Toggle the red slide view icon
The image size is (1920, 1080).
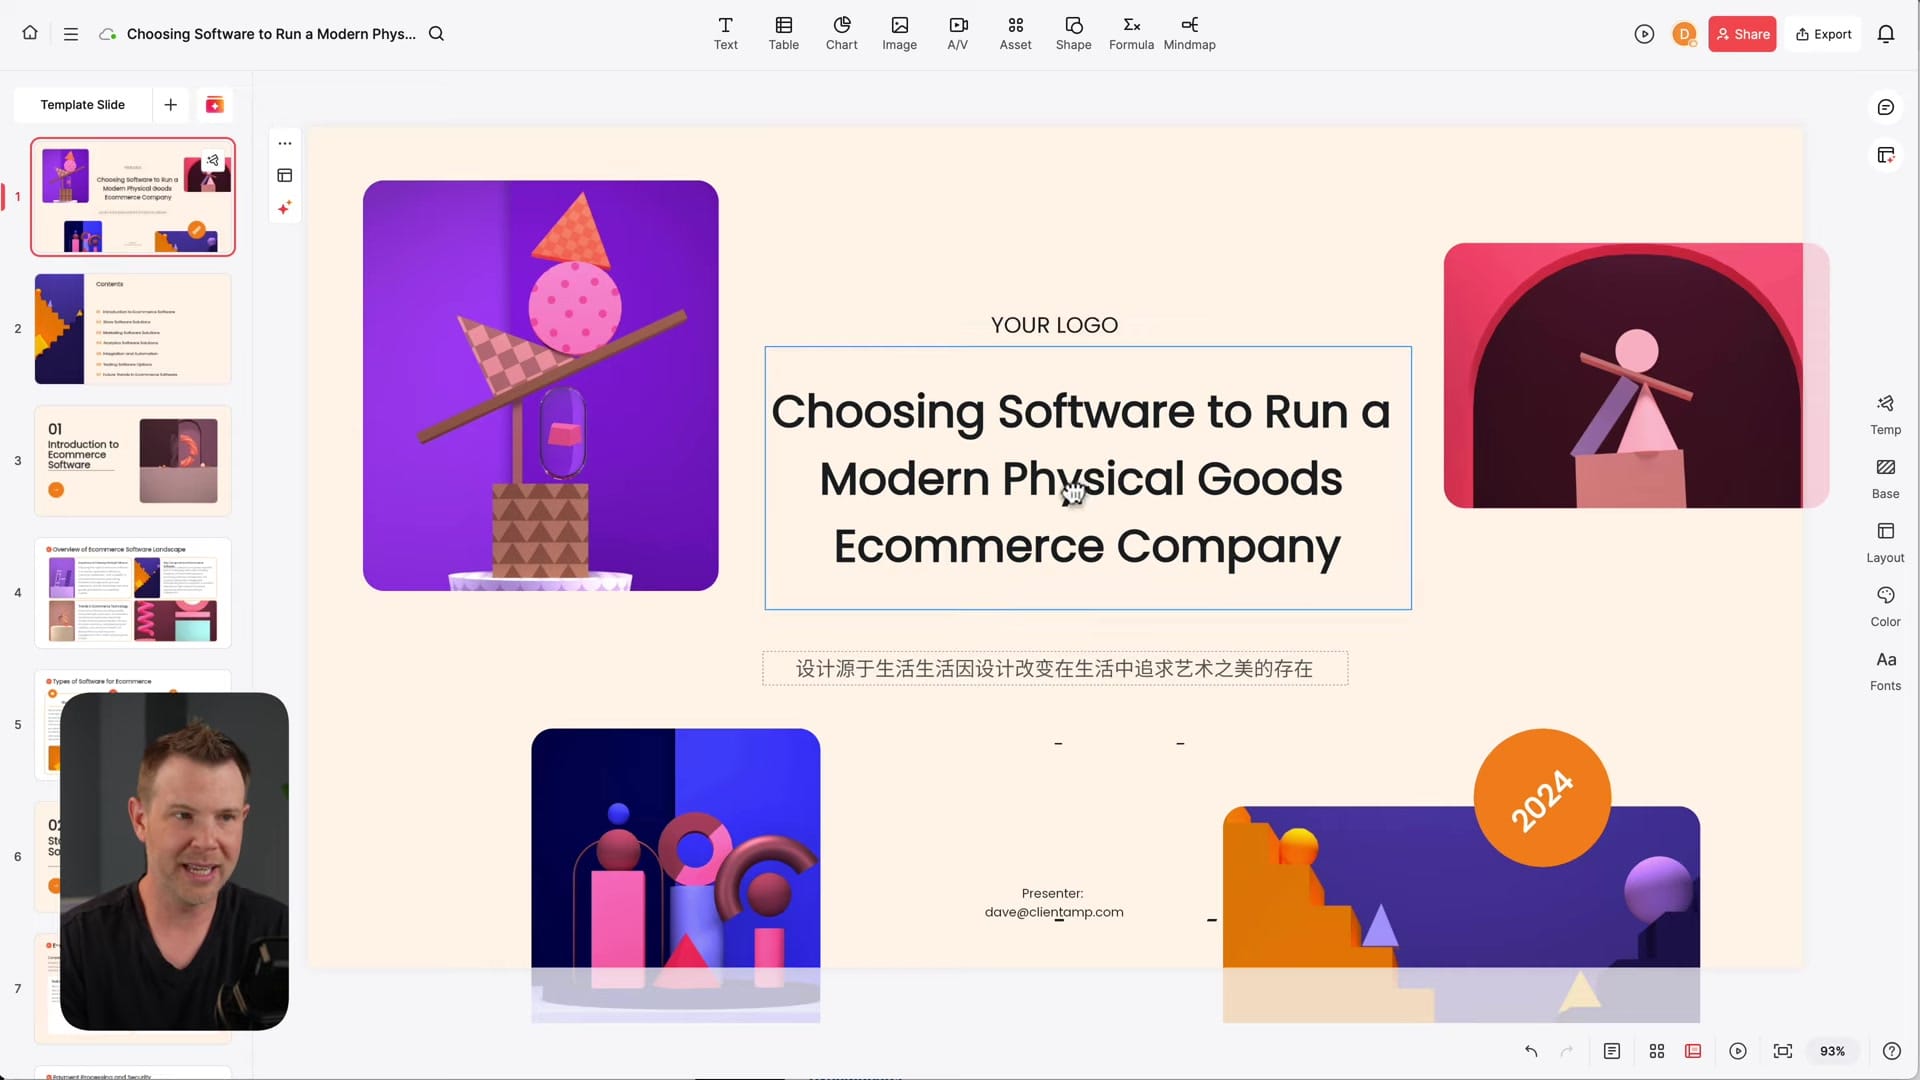point(1693,1051)
